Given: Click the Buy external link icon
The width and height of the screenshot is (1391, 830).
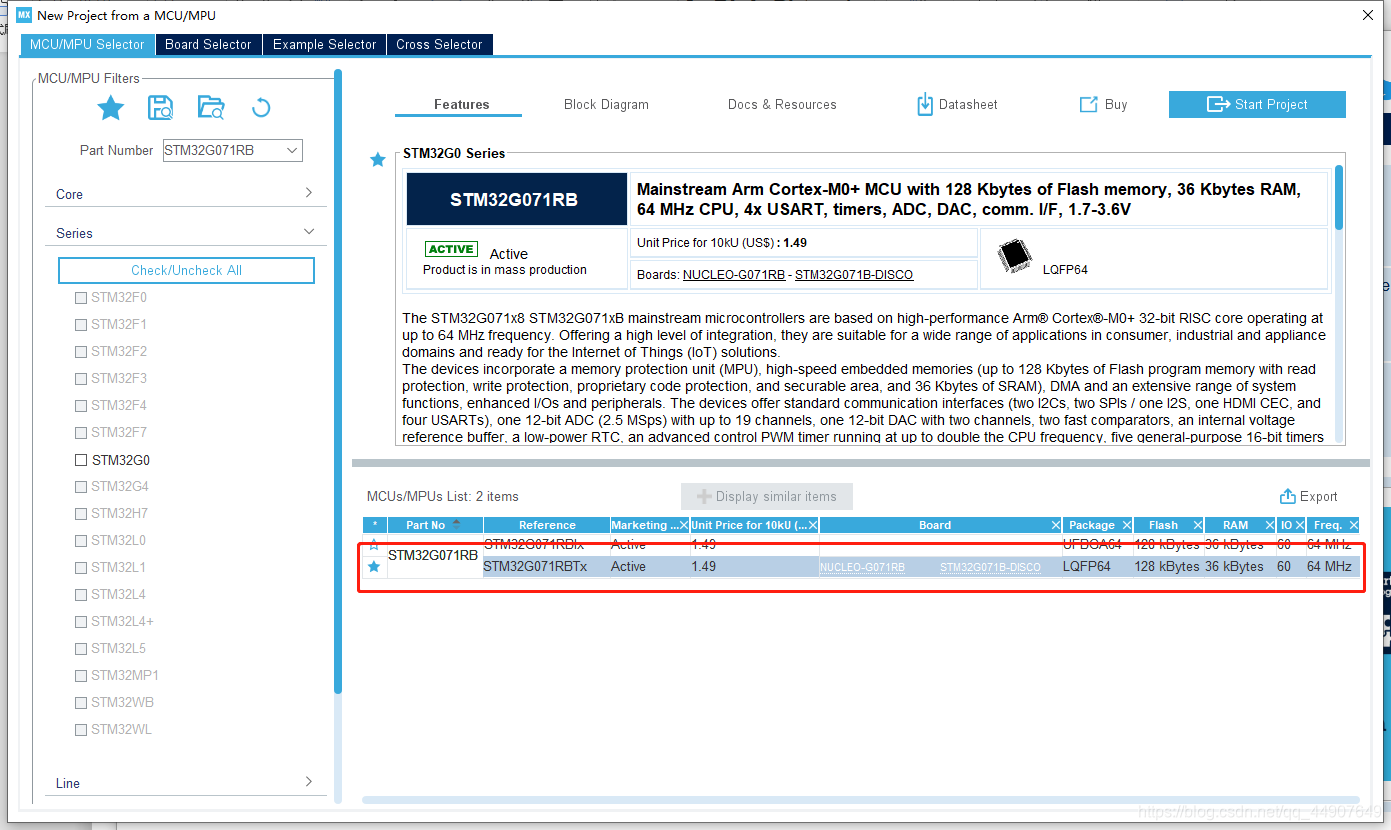Looking at the screenshot, I should [x=1088, y=104].
